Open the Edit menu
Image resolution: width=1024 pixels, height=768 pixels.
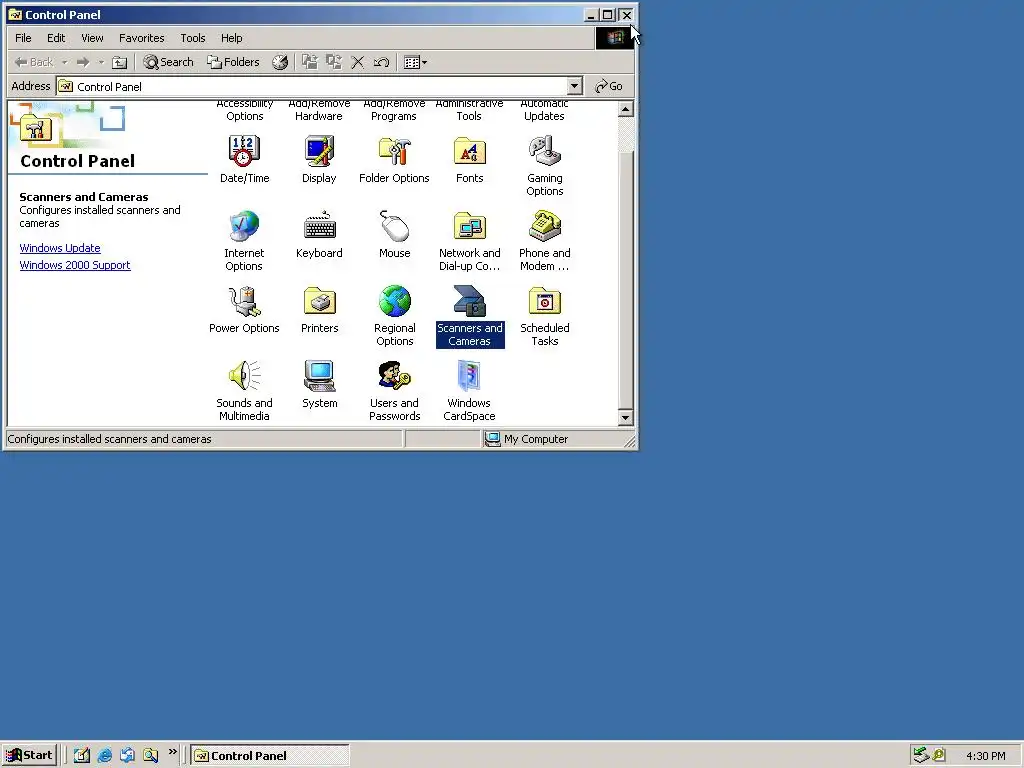(x=56, y=38)
